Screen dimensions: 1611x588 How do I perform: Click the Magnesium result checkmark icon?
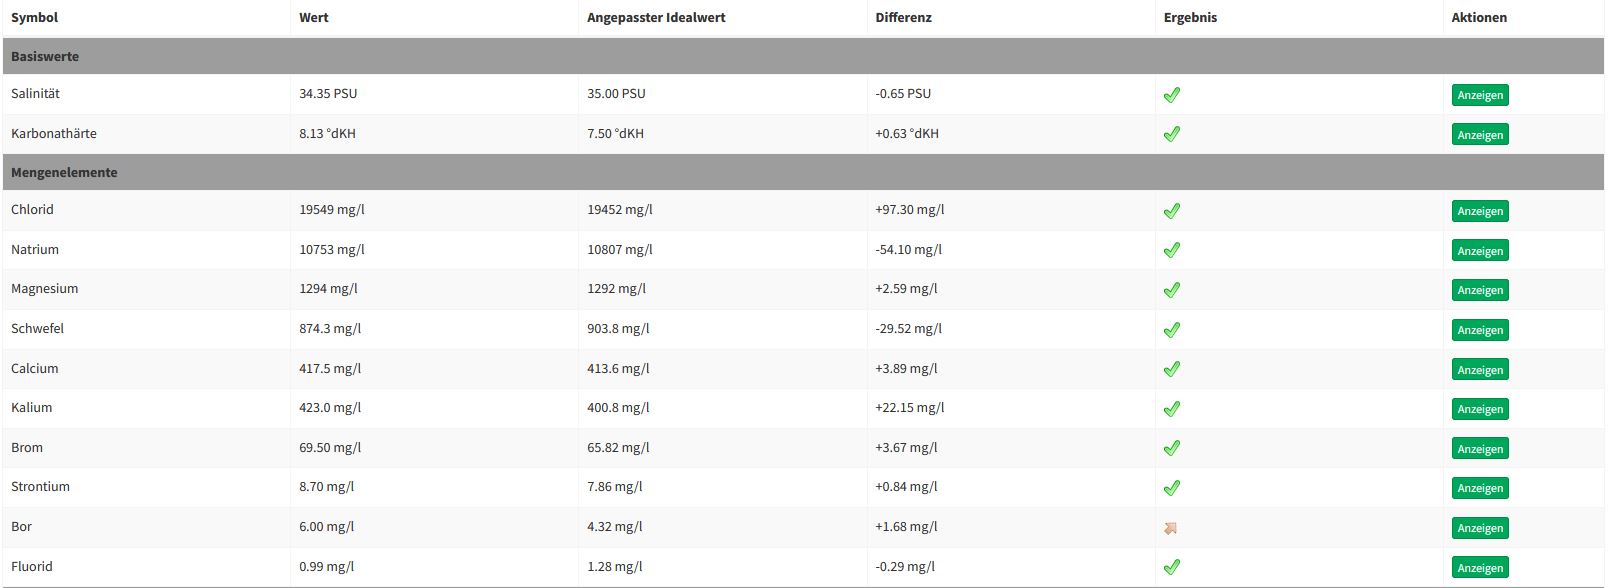point(1172,290)
